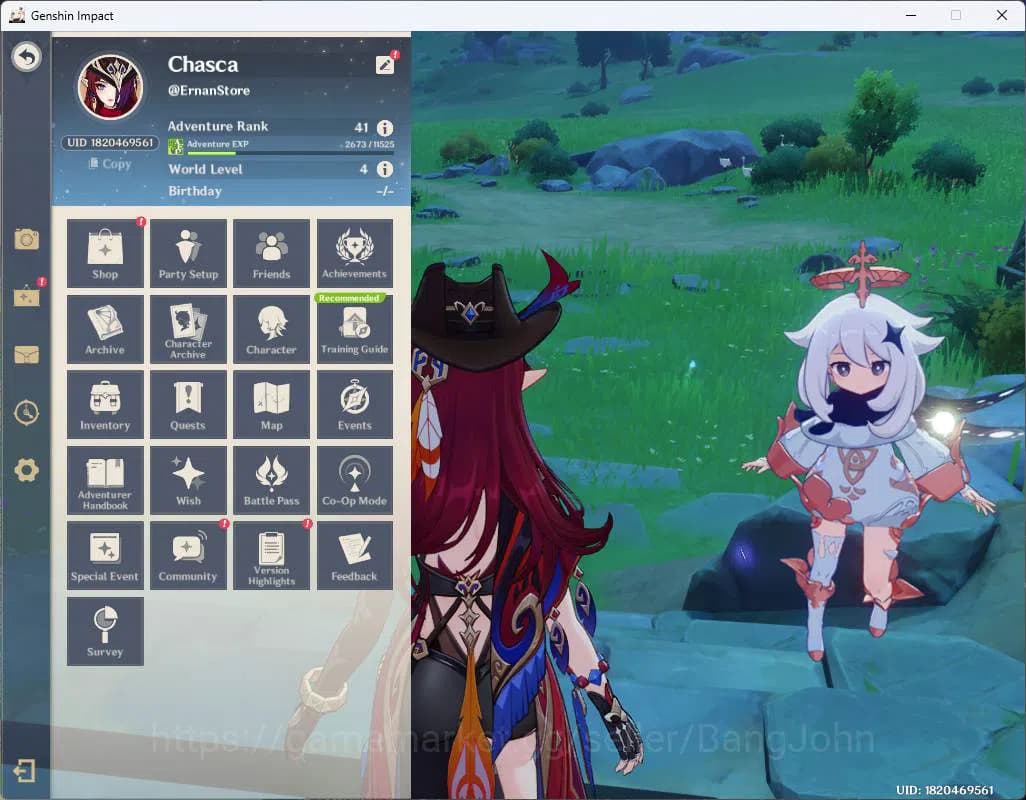The image size is (1026, 800).
Task: Open the Battle Pass
Action: 272,480
